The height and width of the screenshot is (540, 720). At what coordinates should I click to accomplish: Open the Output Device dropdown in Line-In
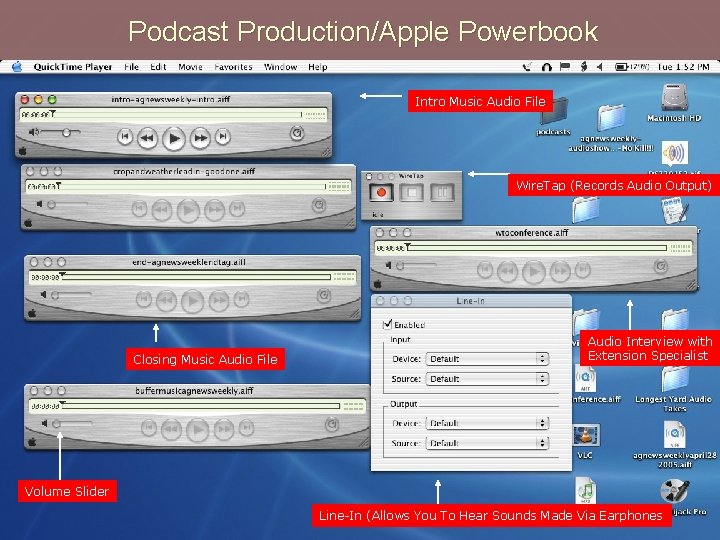click(x=487, y=423)
